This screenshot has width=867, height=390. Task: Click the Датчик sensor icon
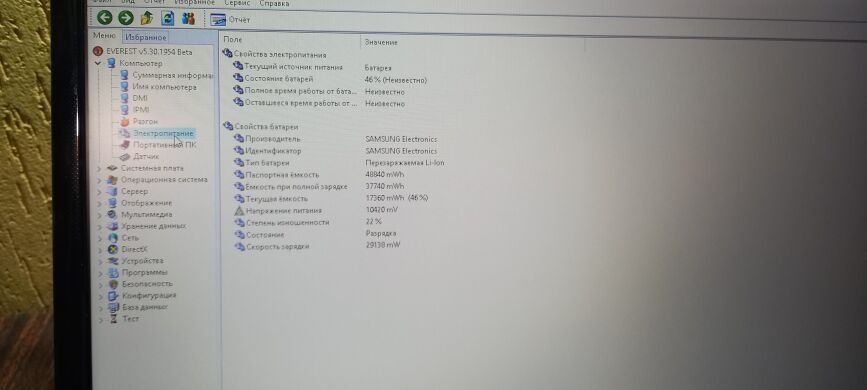(x=124, y=157)
